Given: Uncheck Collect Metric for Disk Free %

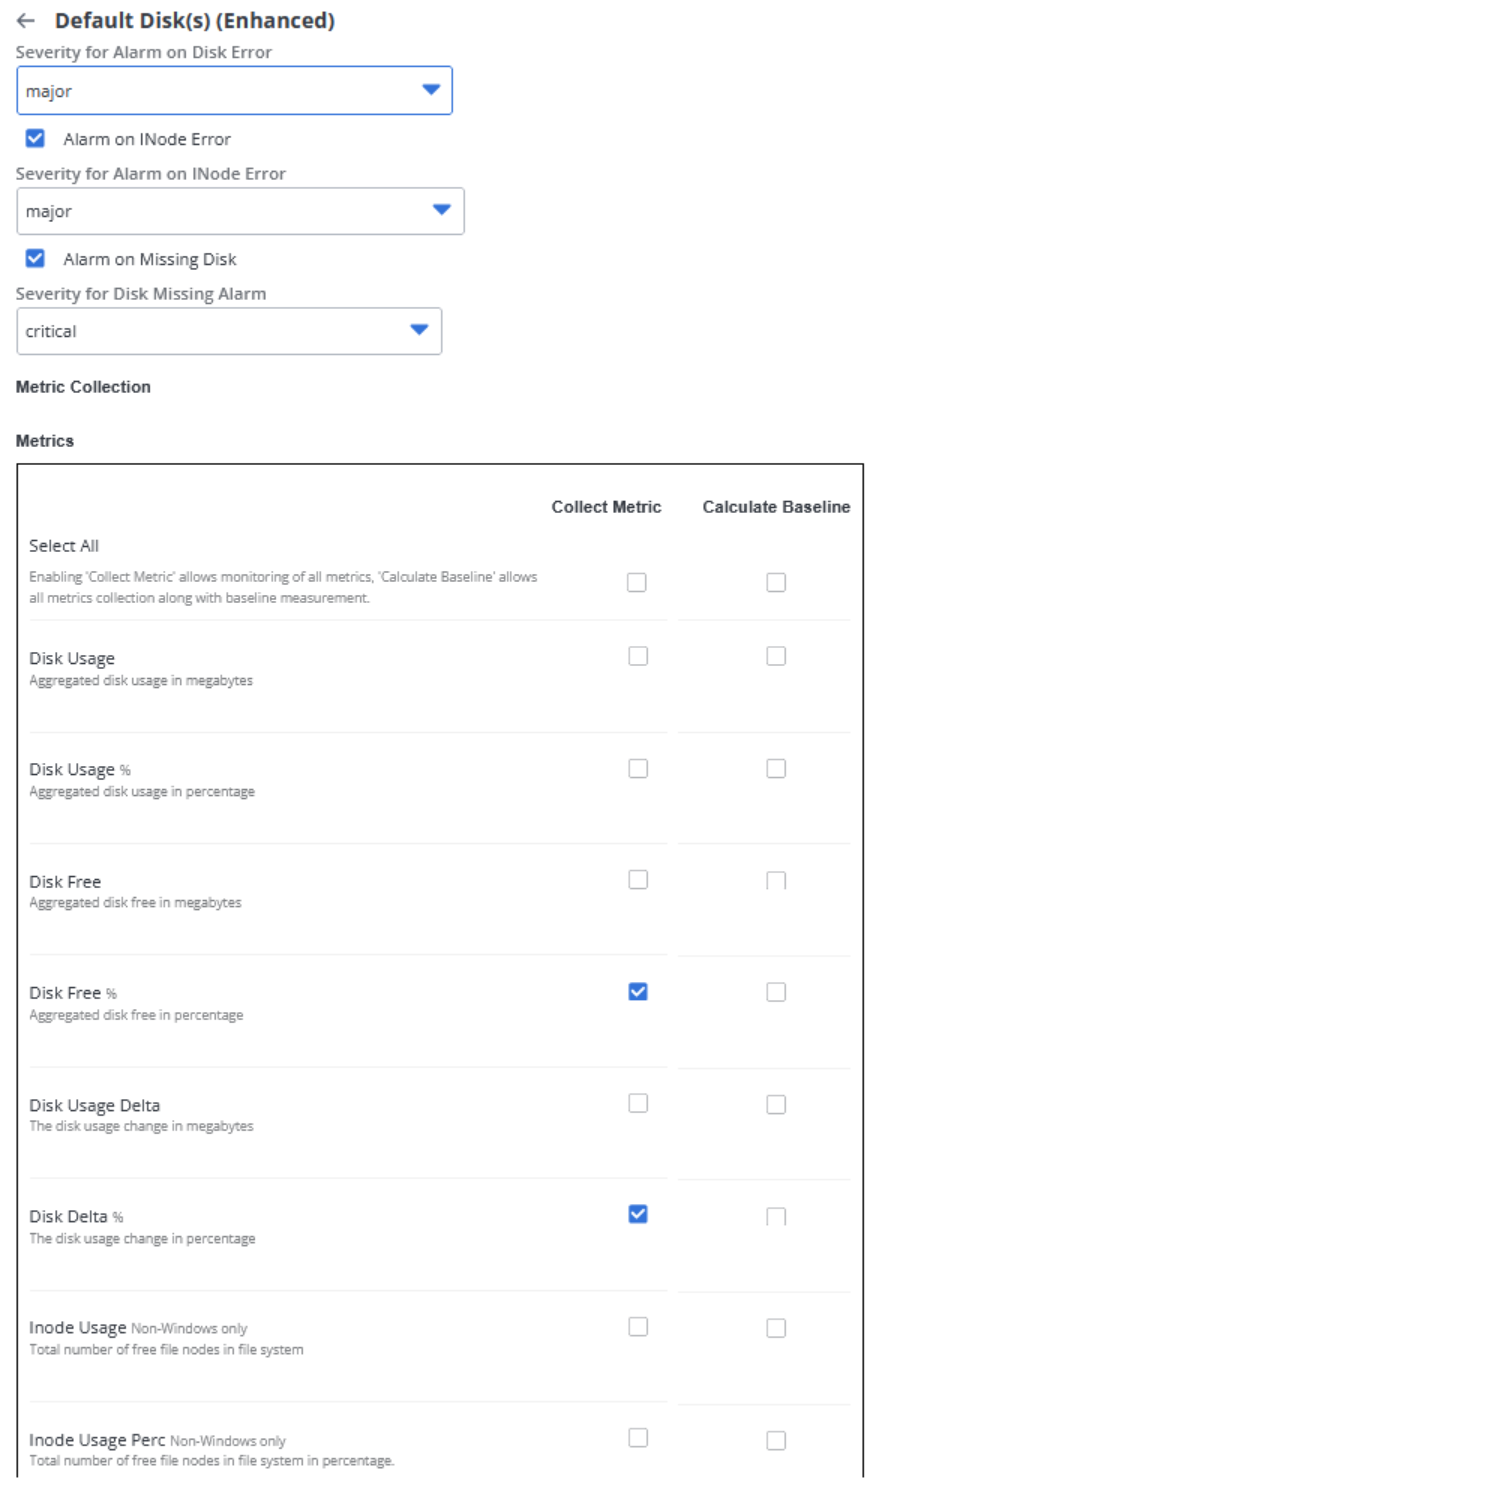Looking at the screenshot, I should click(x=638, y=992).
